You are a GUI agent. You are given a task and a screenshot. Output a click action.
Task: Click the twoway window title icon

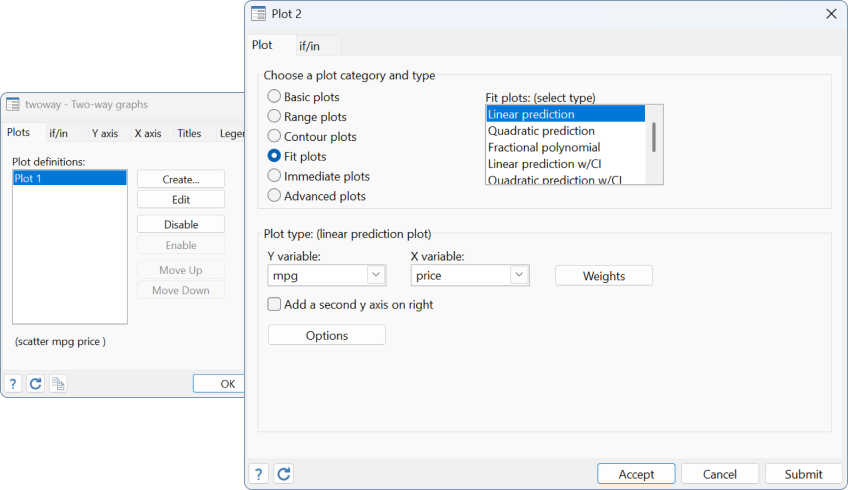click(x=13, y=104)
